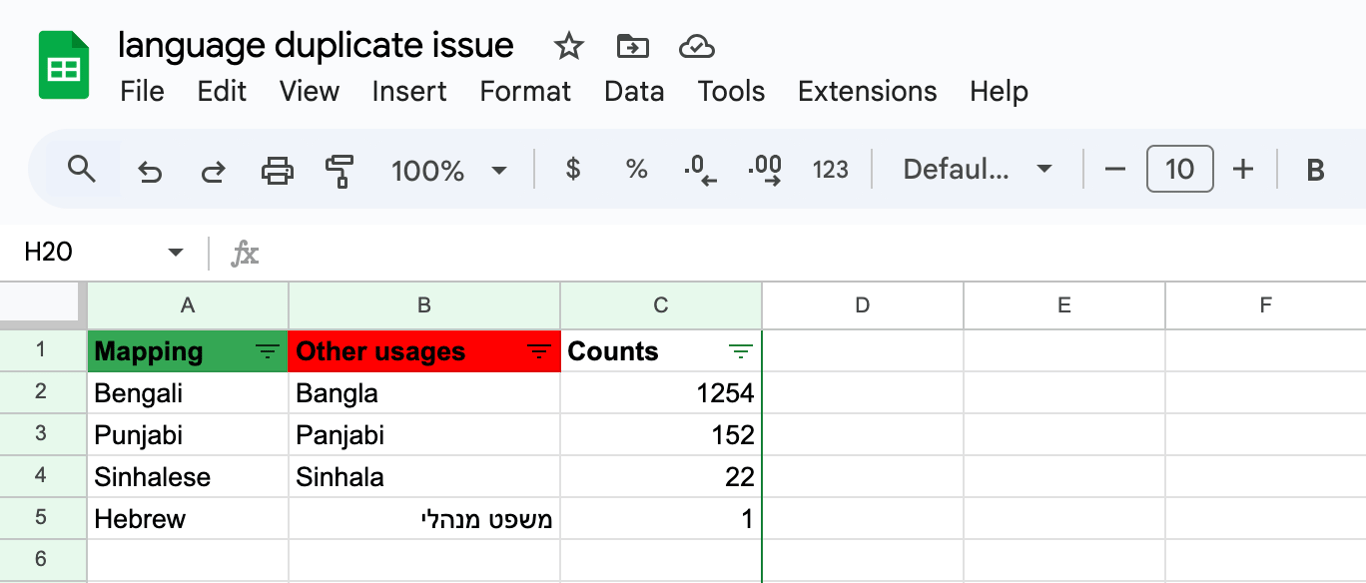Click the font size 10 field
1366x583 pixels.
[1180, 169]
